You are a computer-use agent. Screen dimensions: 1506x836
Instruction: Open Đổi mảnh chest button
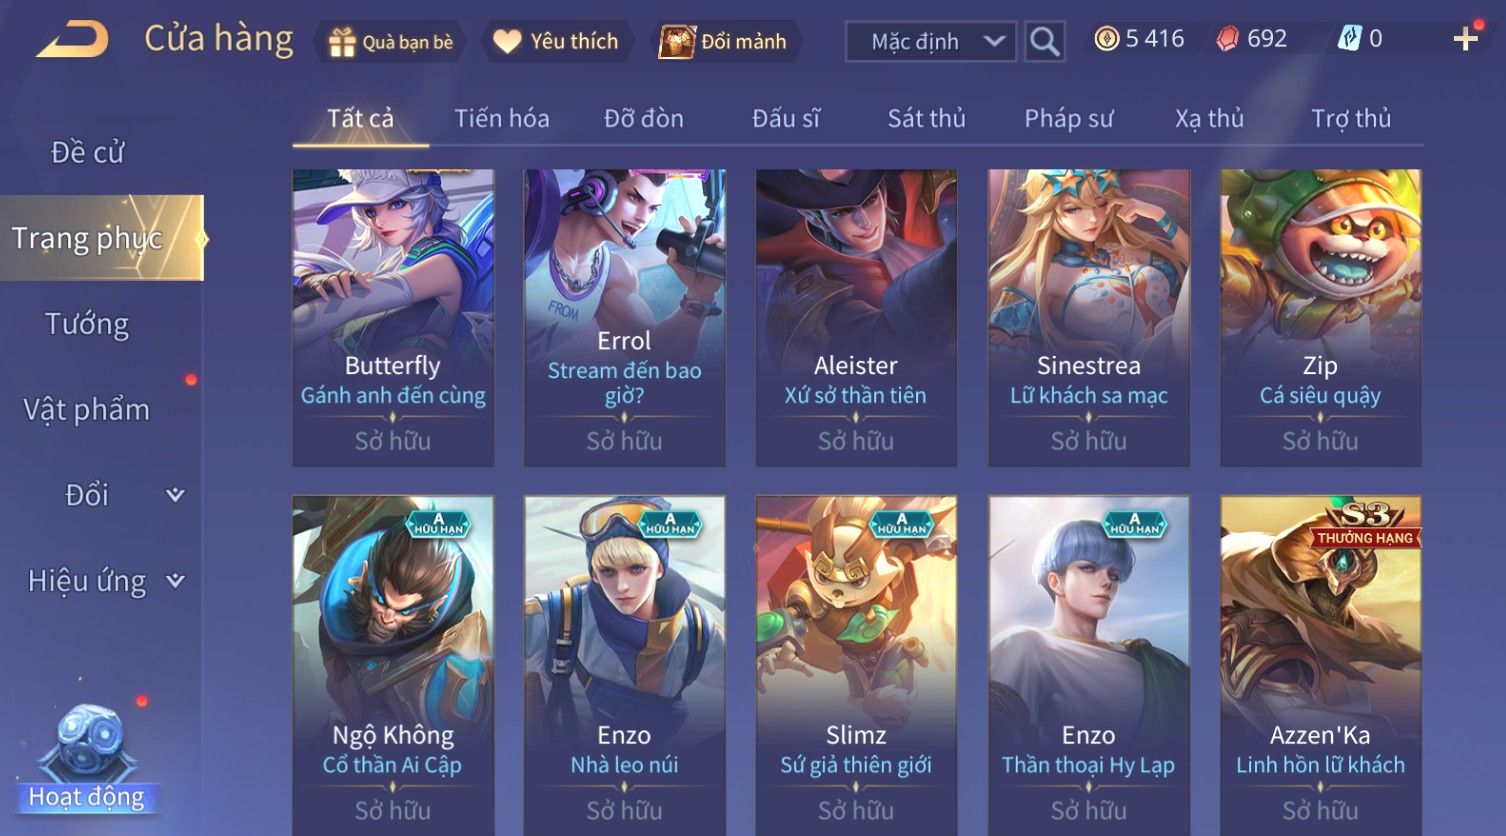[723, 42]
